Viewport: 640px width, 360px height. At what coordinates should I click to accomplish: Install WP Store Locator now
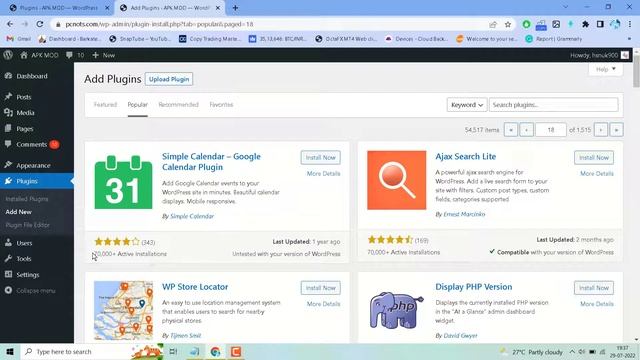320,288
